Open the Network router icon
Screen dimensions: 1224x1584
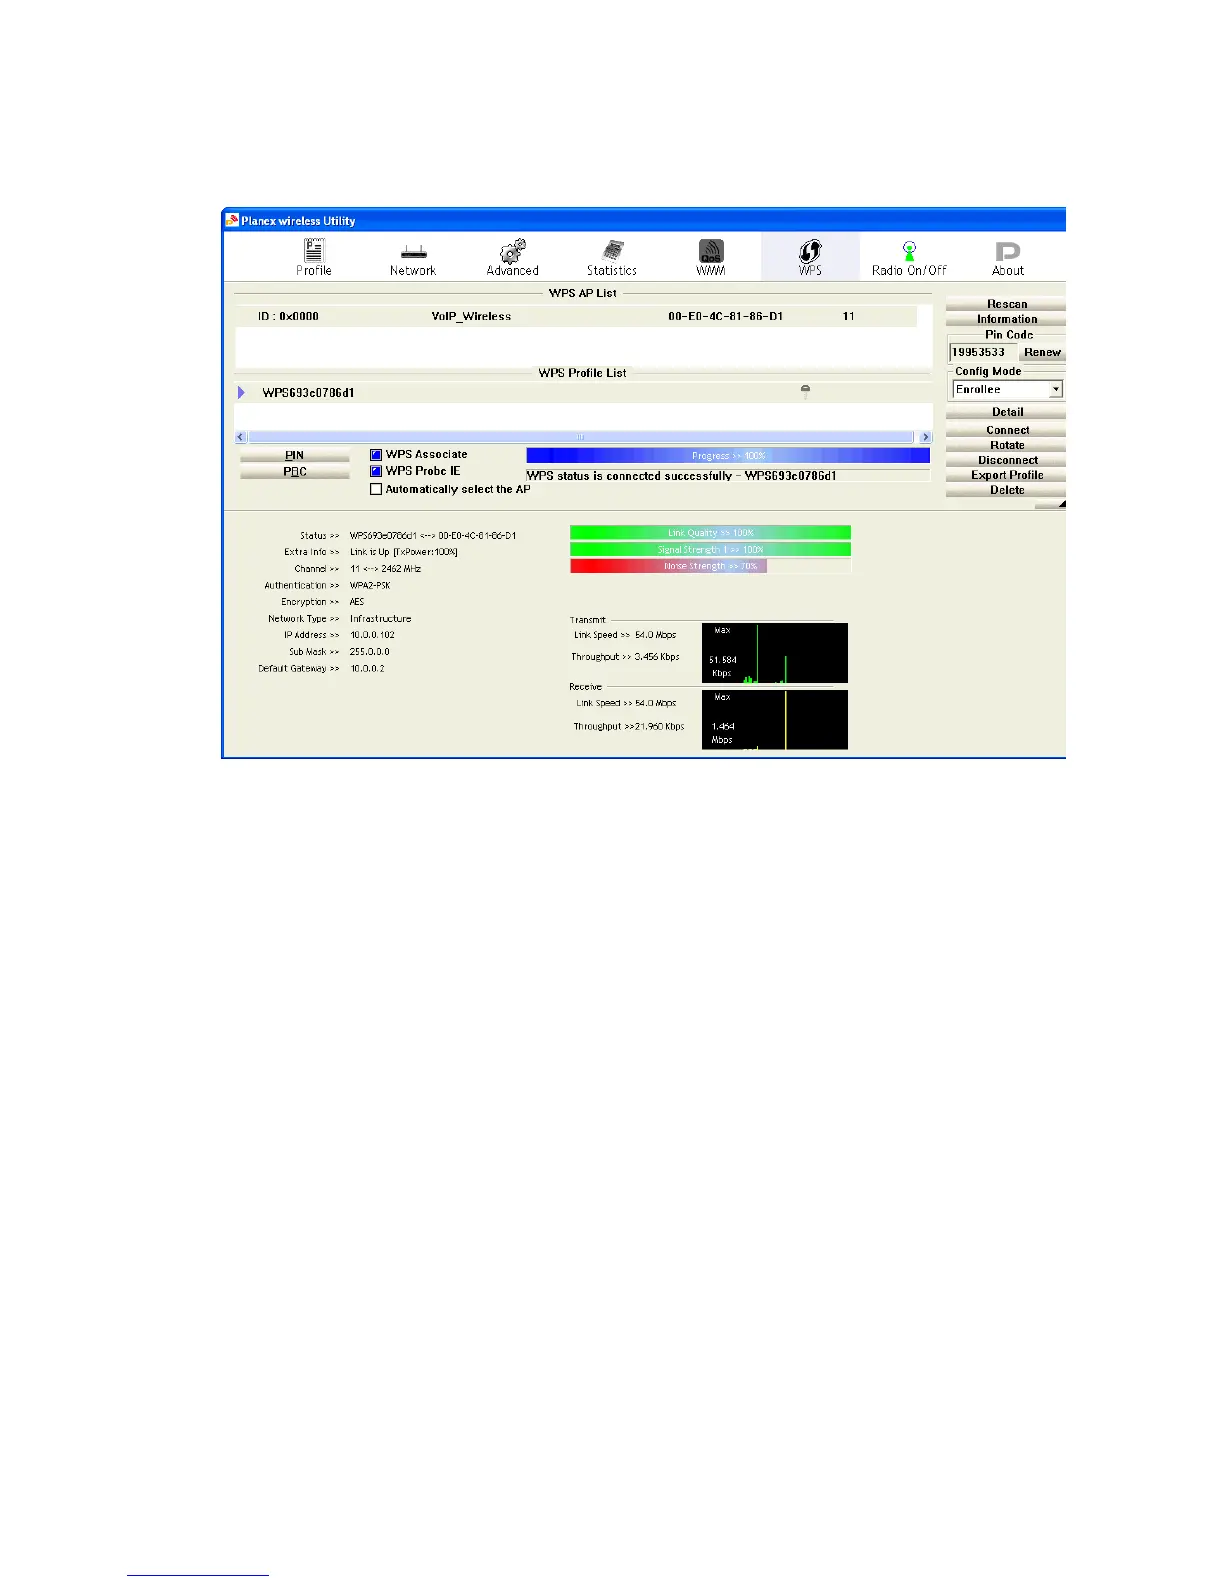click(413, 253)
